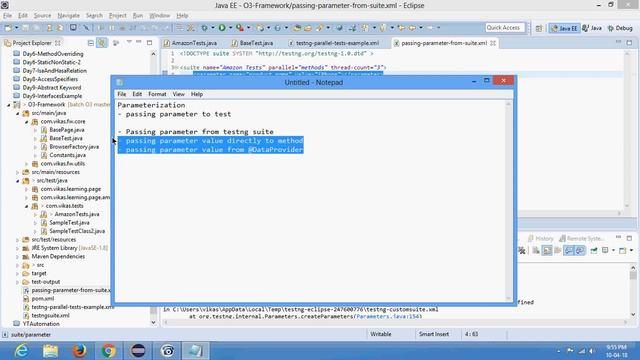Open Google Chrome from taskbar
640x360 pixels.
(x=109, y=351)
